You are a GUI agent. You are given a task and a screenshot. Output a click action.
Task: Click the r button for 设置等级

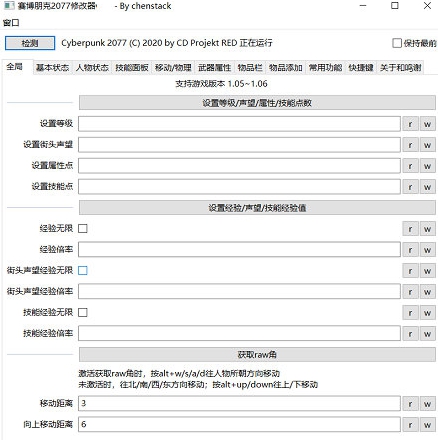tap(410, 124)
